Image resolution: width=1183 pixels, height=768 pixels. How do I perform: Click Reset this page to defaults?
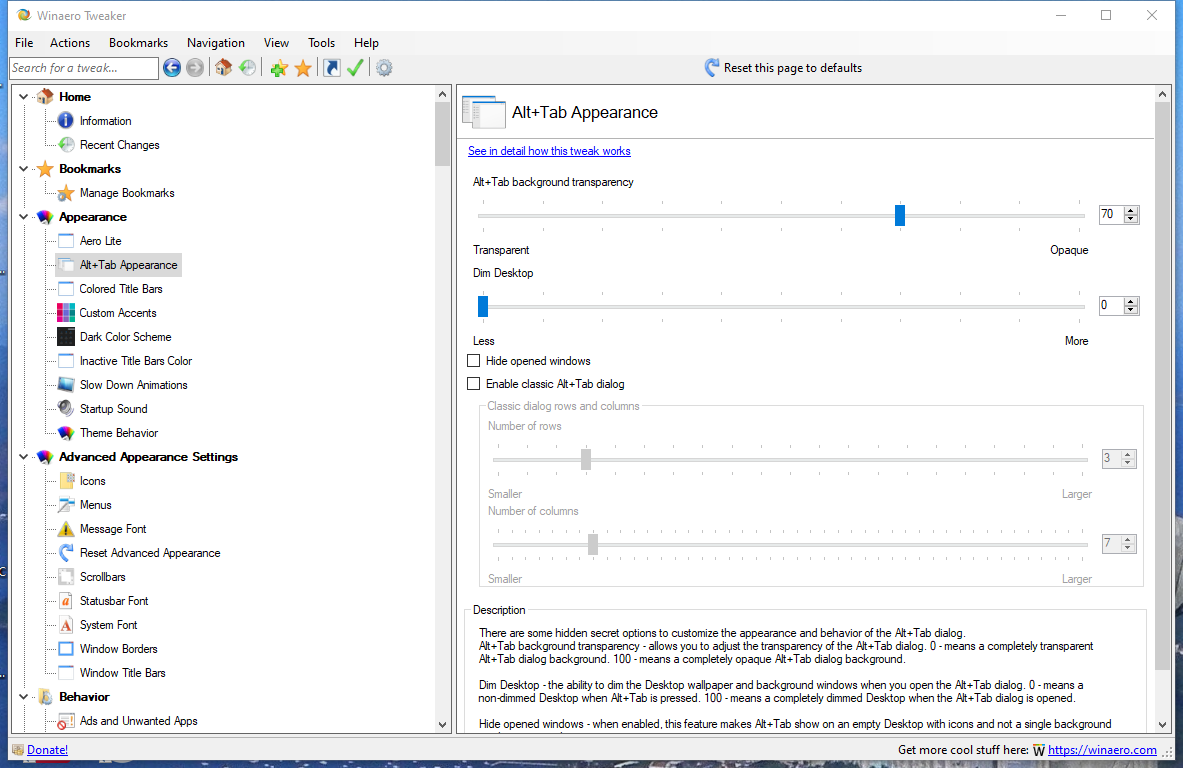(x=783, y=68)
